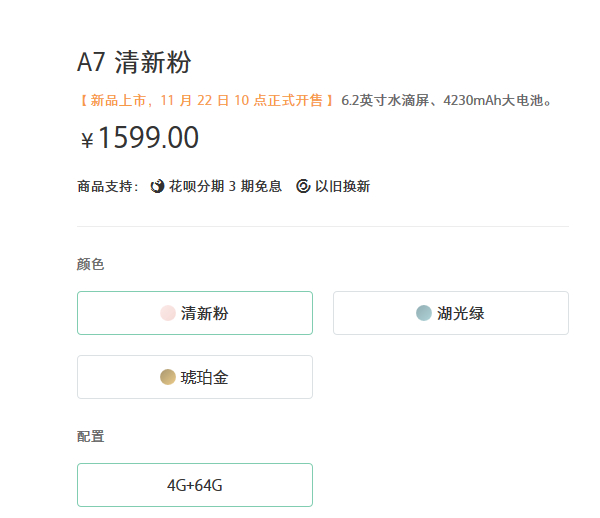The height and width of the screenshot is (518, 600).
Task: Click the amber gold swatch circle
Action: coord(168,377)
